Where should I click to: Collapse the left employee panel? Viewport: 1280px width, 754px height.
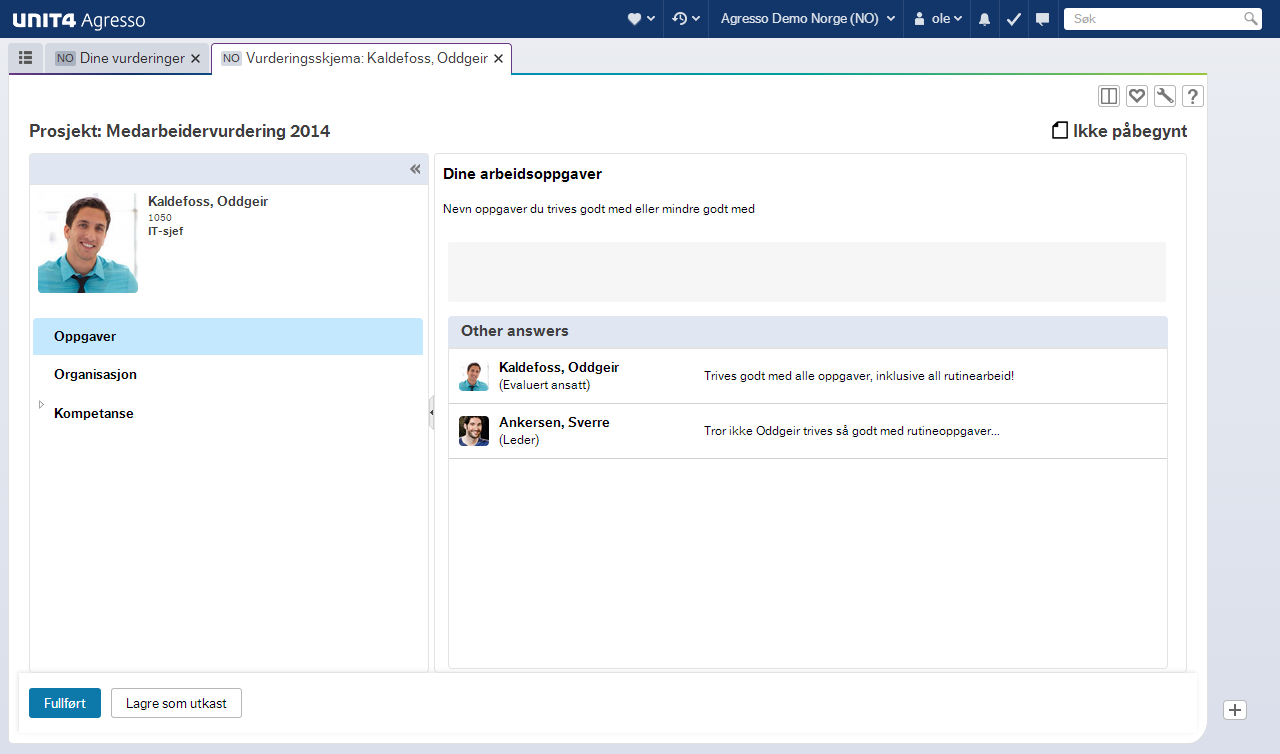click(x=415, y=169)
